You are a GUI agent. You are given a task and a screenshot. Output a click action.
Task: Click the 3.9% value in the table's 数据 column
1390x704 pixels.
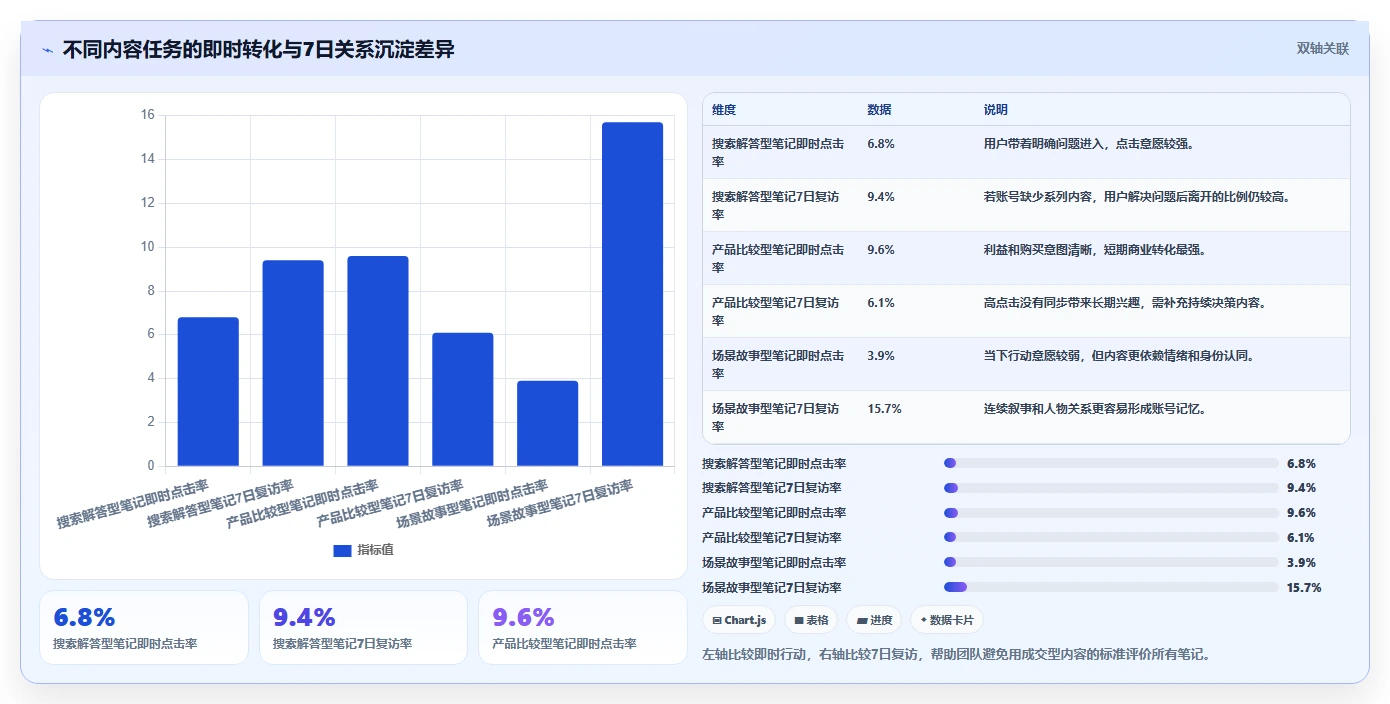click(x=881, y=356)
